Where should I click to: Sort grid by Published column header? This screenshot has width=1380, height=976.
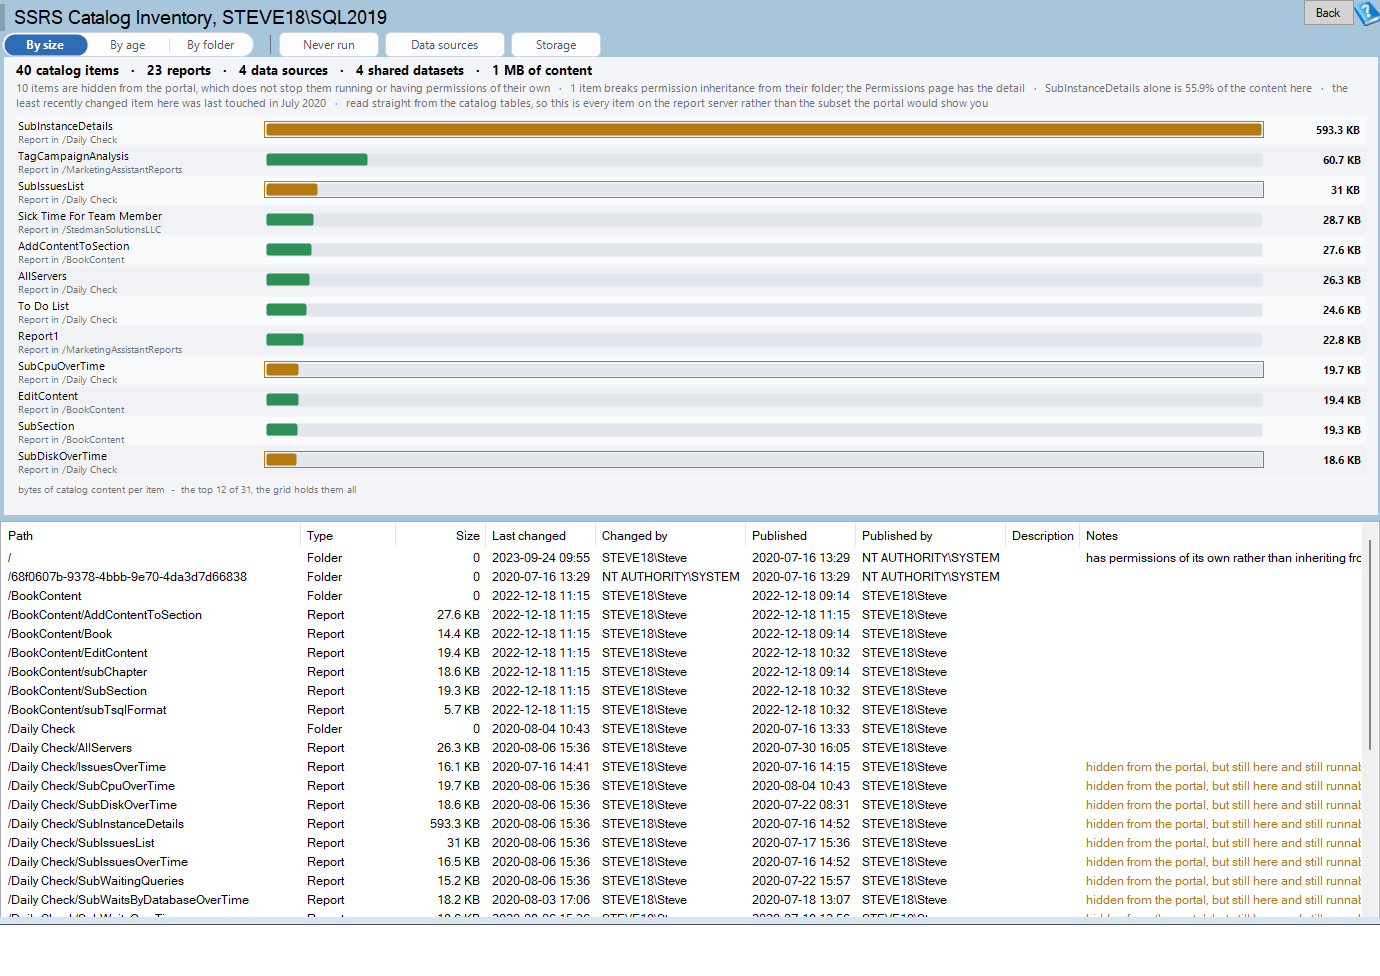(x=800, y=536)
